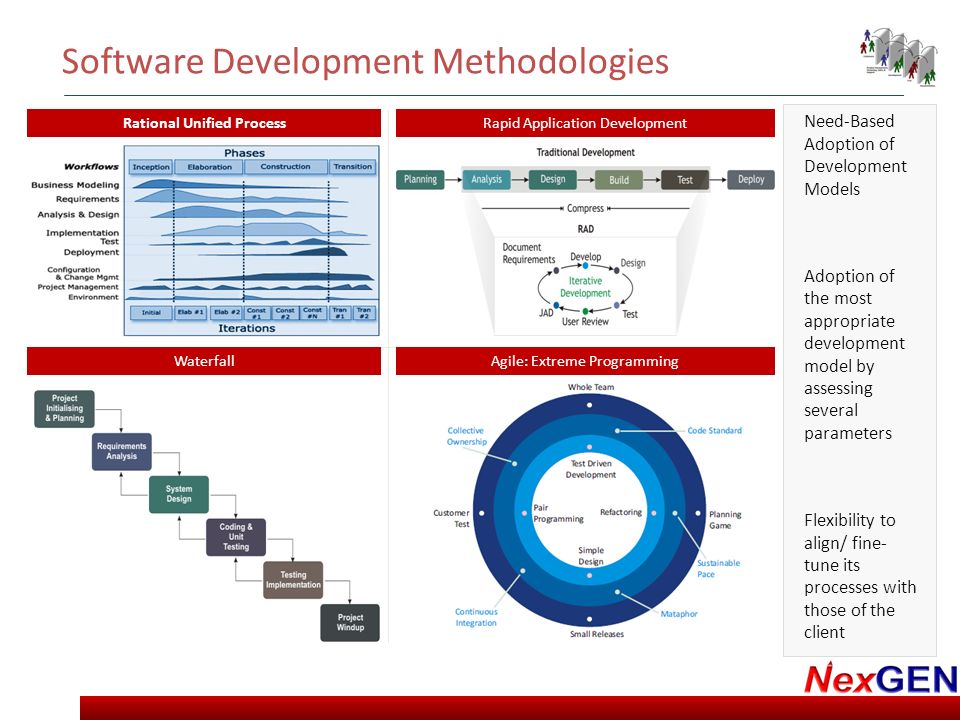Image resolution: width=960 pixels, height=720 pixels.
Task: Click the Need-Based Adoption of Development Models text
Action: (855, 155)
